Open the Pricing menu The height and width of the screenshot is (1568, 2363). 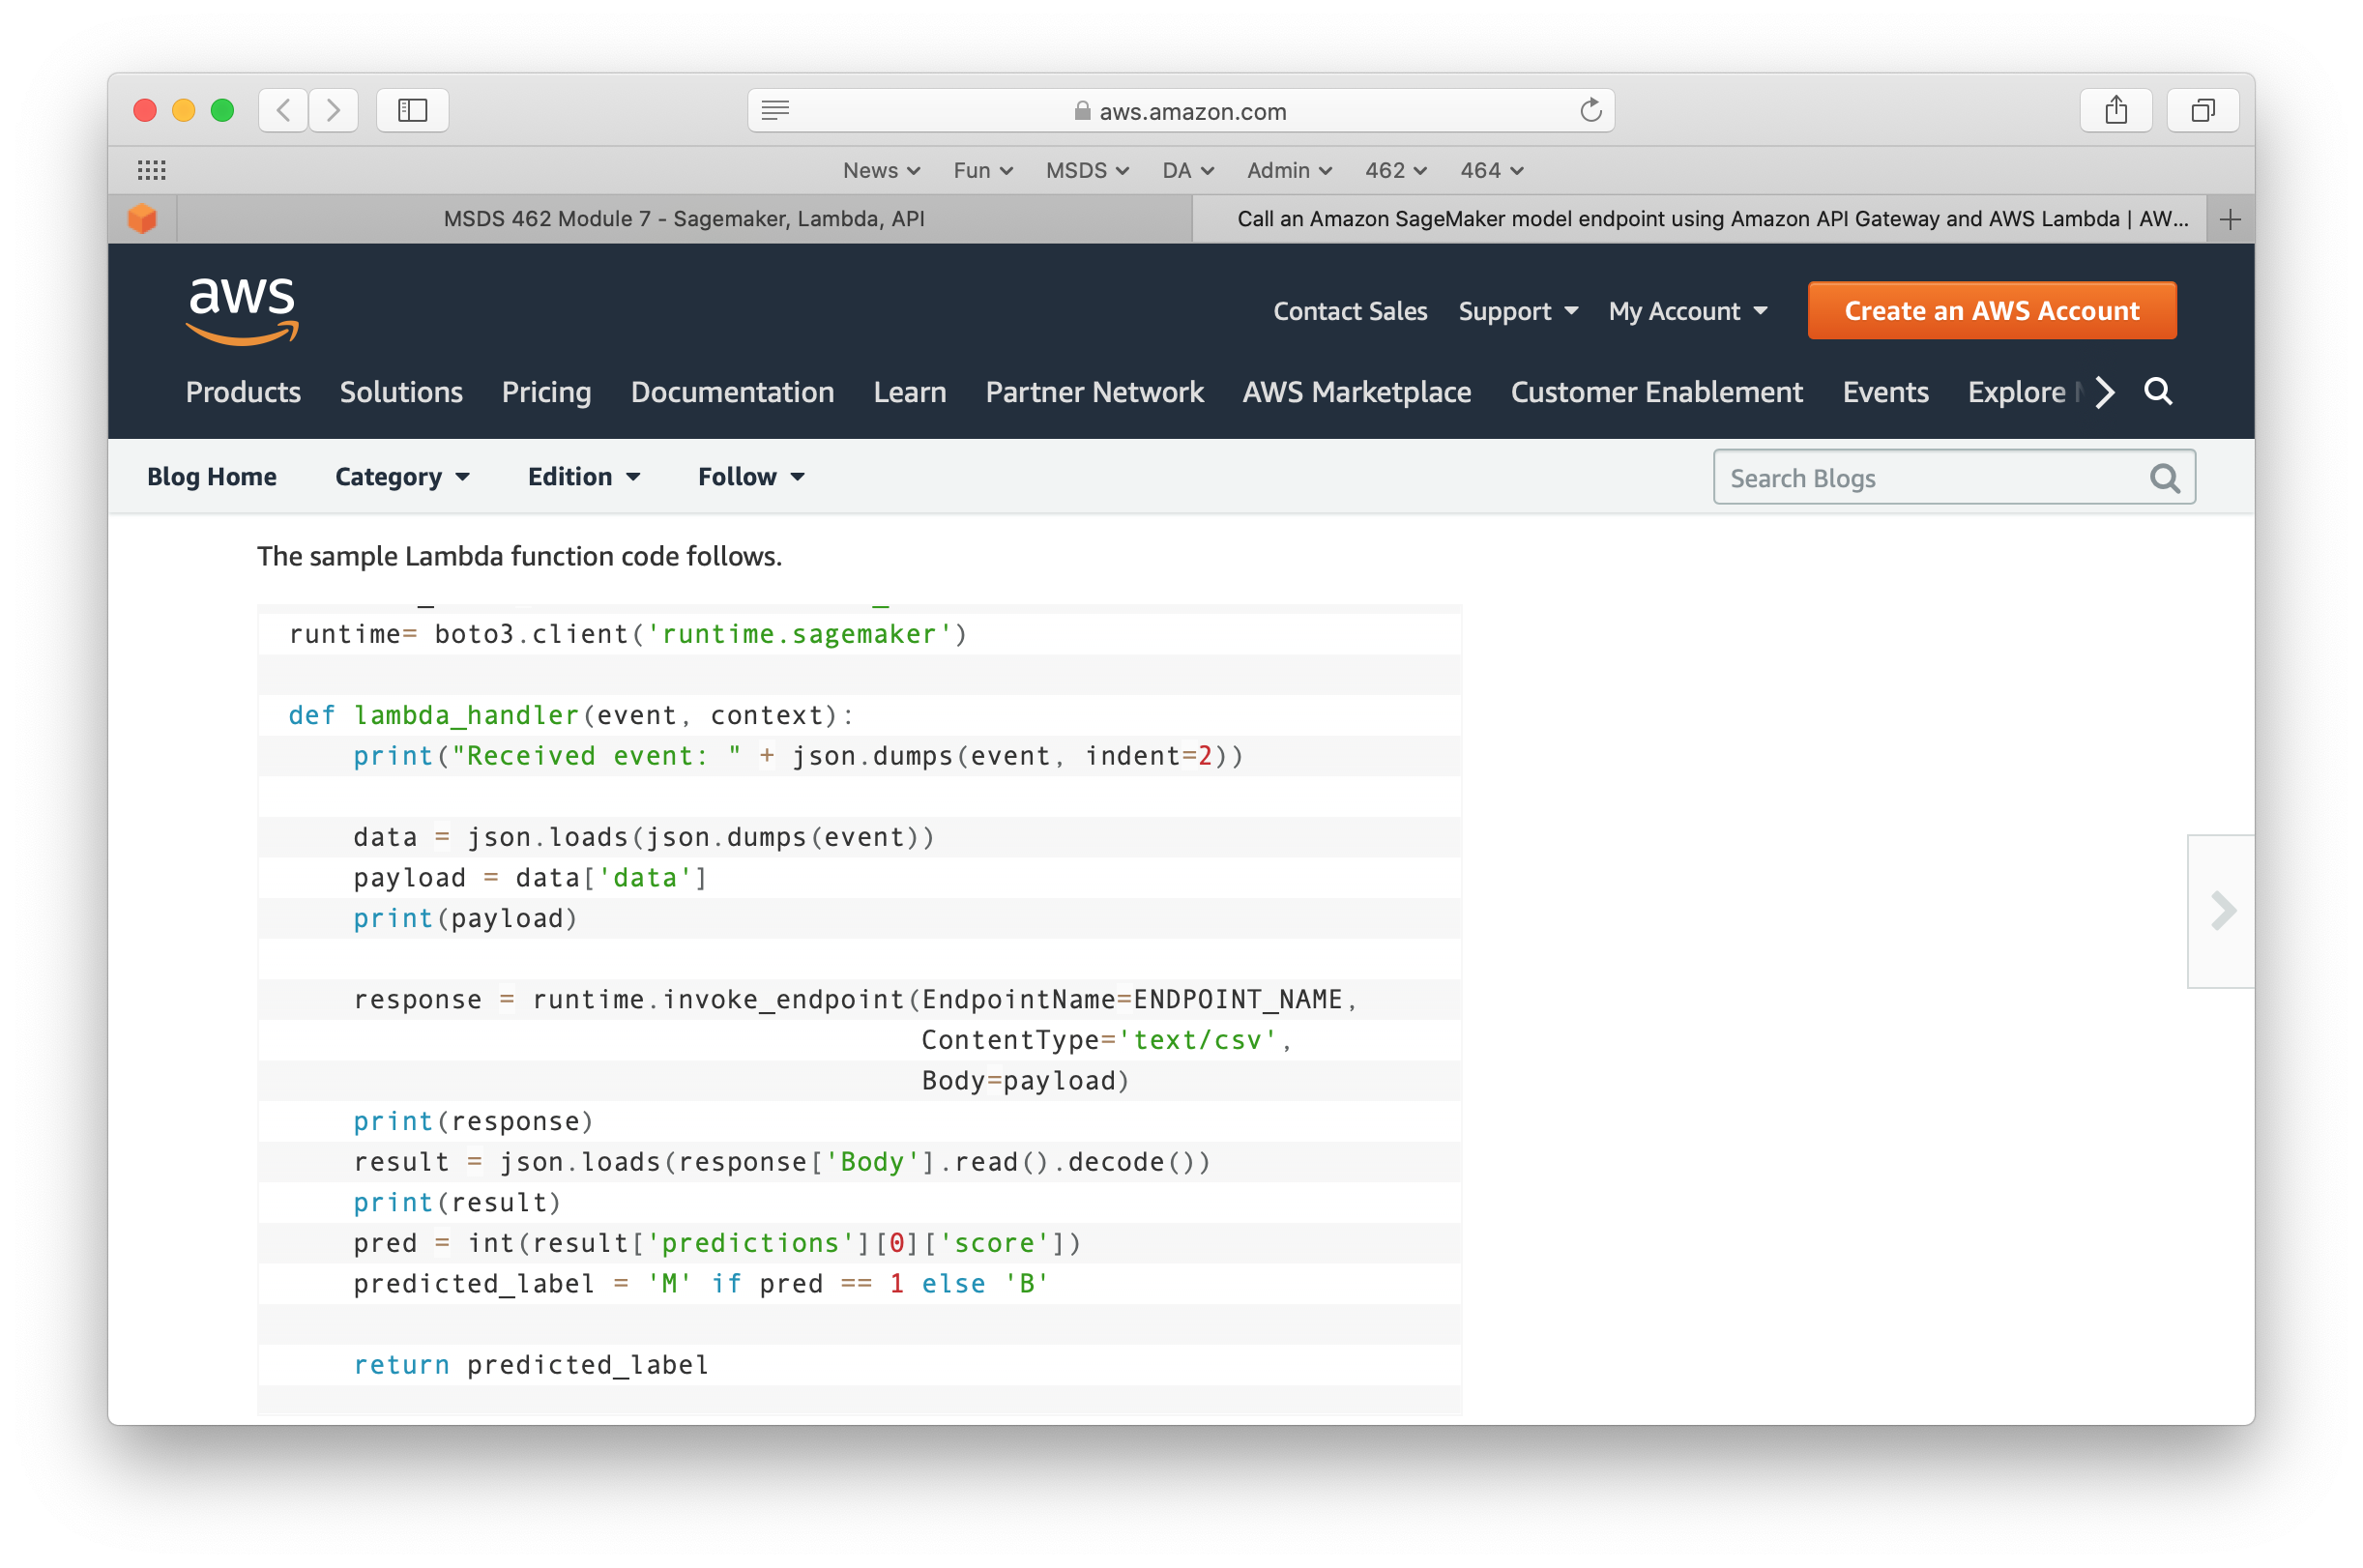click(546, 392)
